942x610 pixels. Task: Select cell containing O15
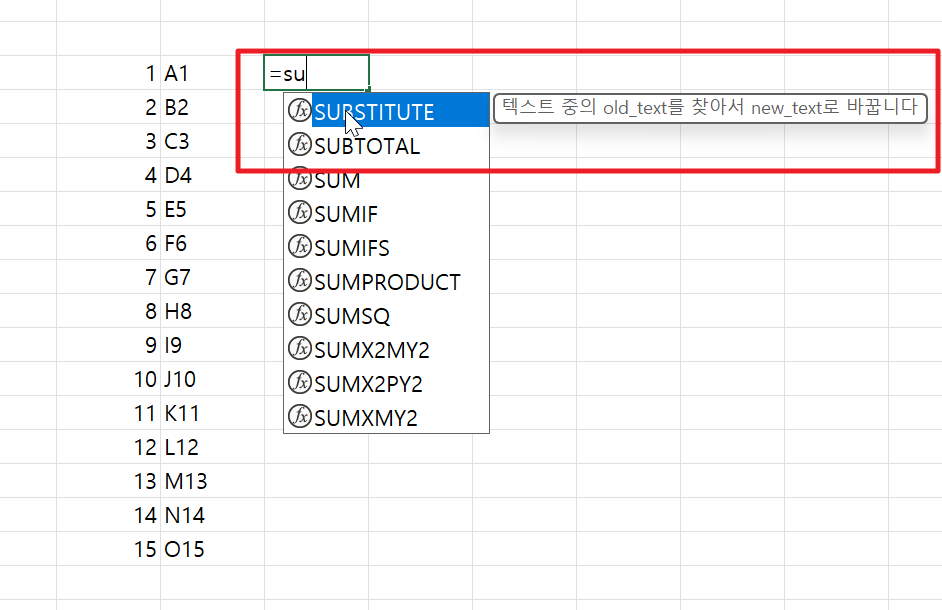[x=213, y=548]
